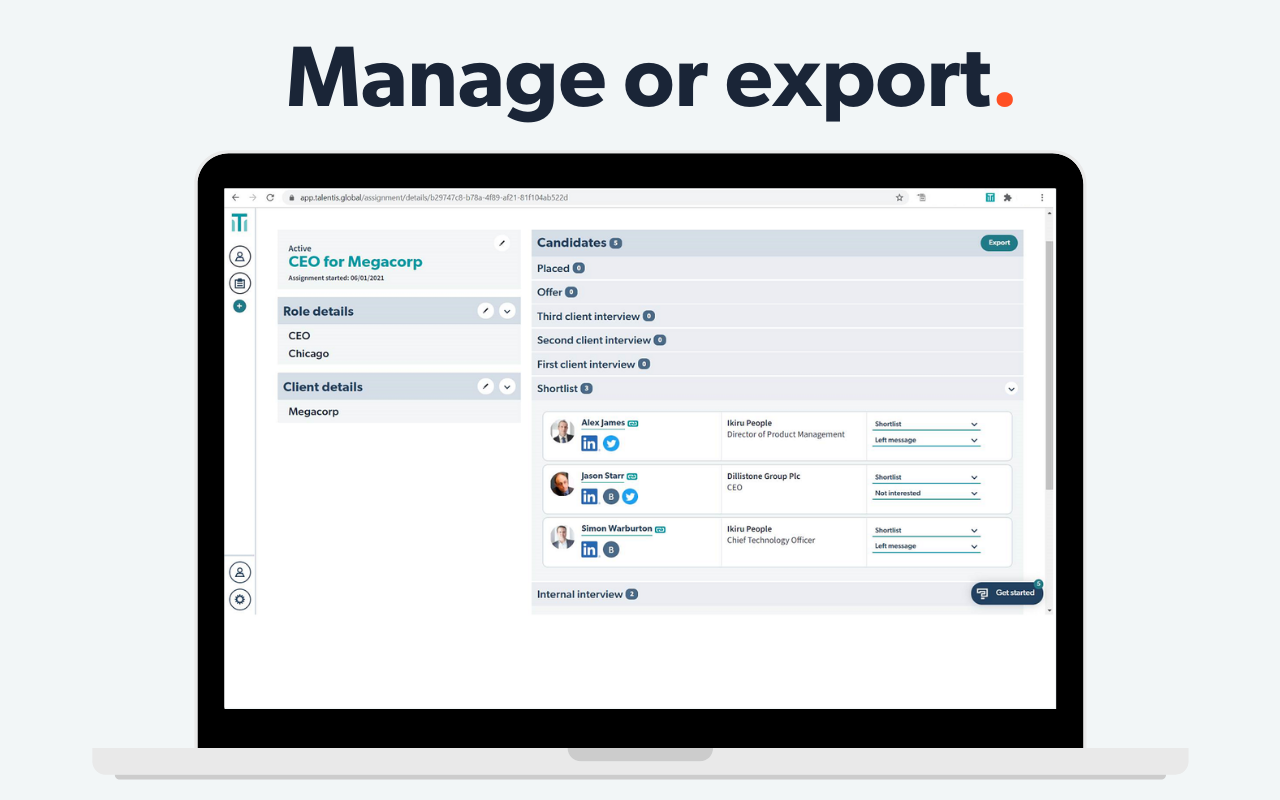Open the settings gear in sidebar
The image size is (1280, 800).
pos(240,600)
